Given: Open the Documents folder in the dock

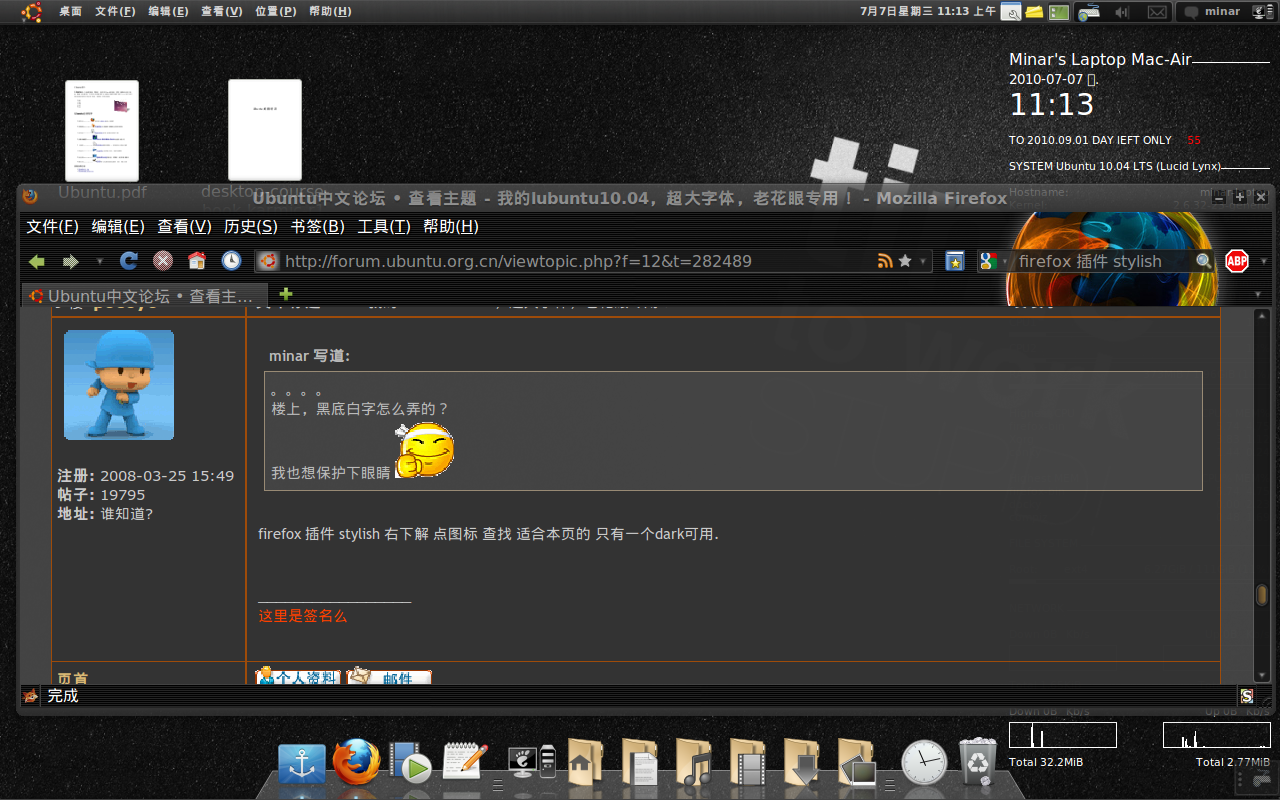Looking at the screenshot, I should click(639, 762).
